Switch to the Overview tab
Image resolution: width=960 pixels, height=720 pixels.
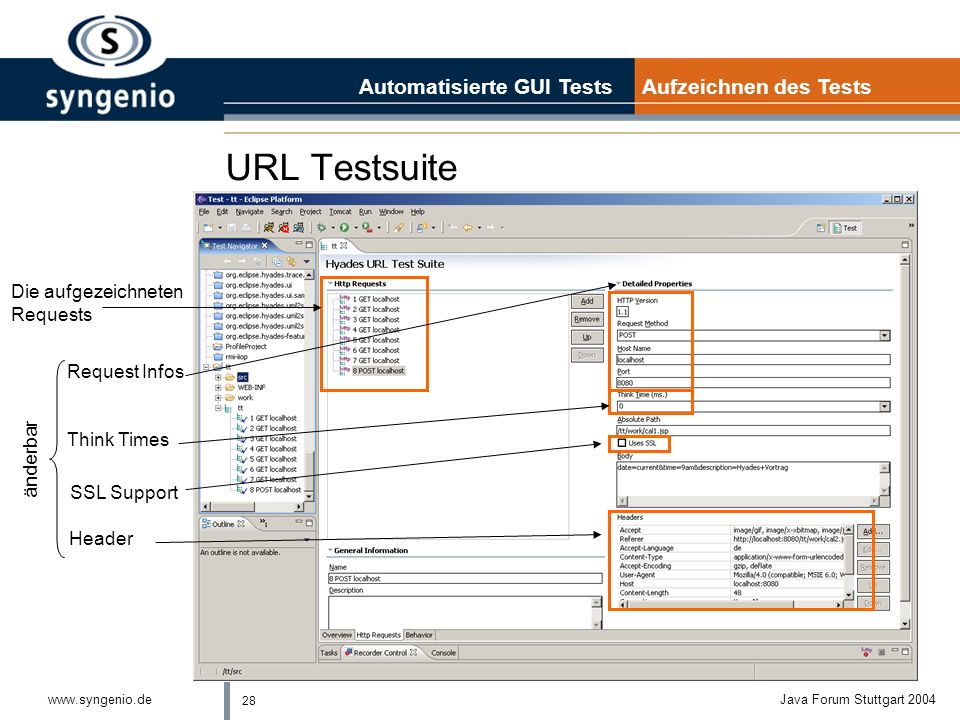pos(337,635)
